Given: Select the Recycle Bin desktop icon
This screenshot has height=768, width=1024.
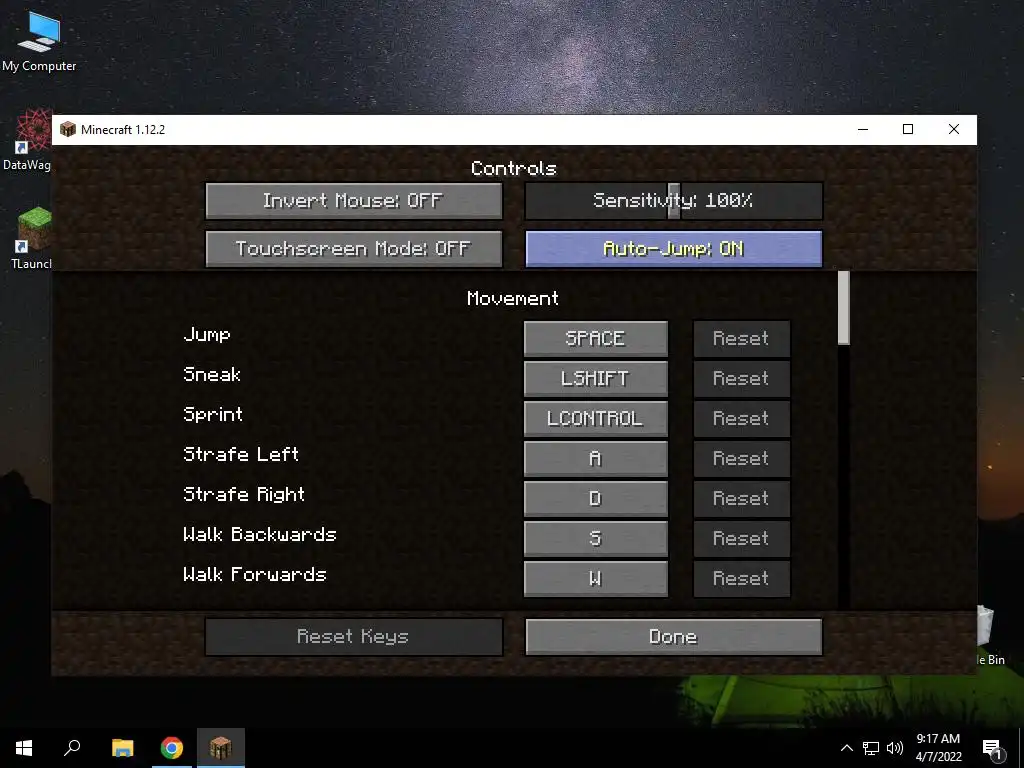Looking at the screenshot, I should pyautogui.click(x=990, y=635).
